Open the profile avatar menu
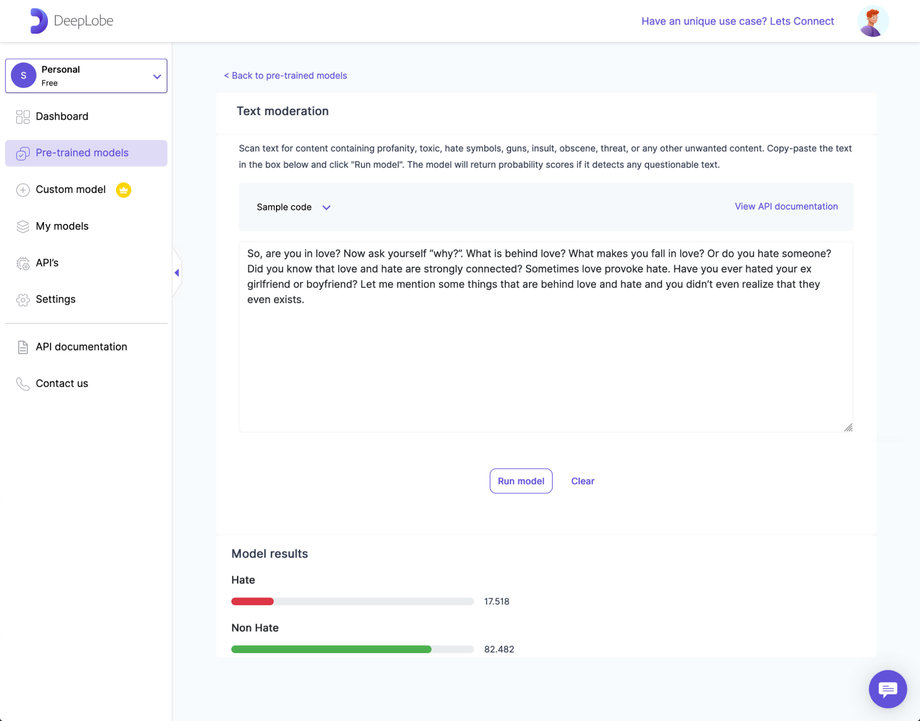 (x=871, y=20)
